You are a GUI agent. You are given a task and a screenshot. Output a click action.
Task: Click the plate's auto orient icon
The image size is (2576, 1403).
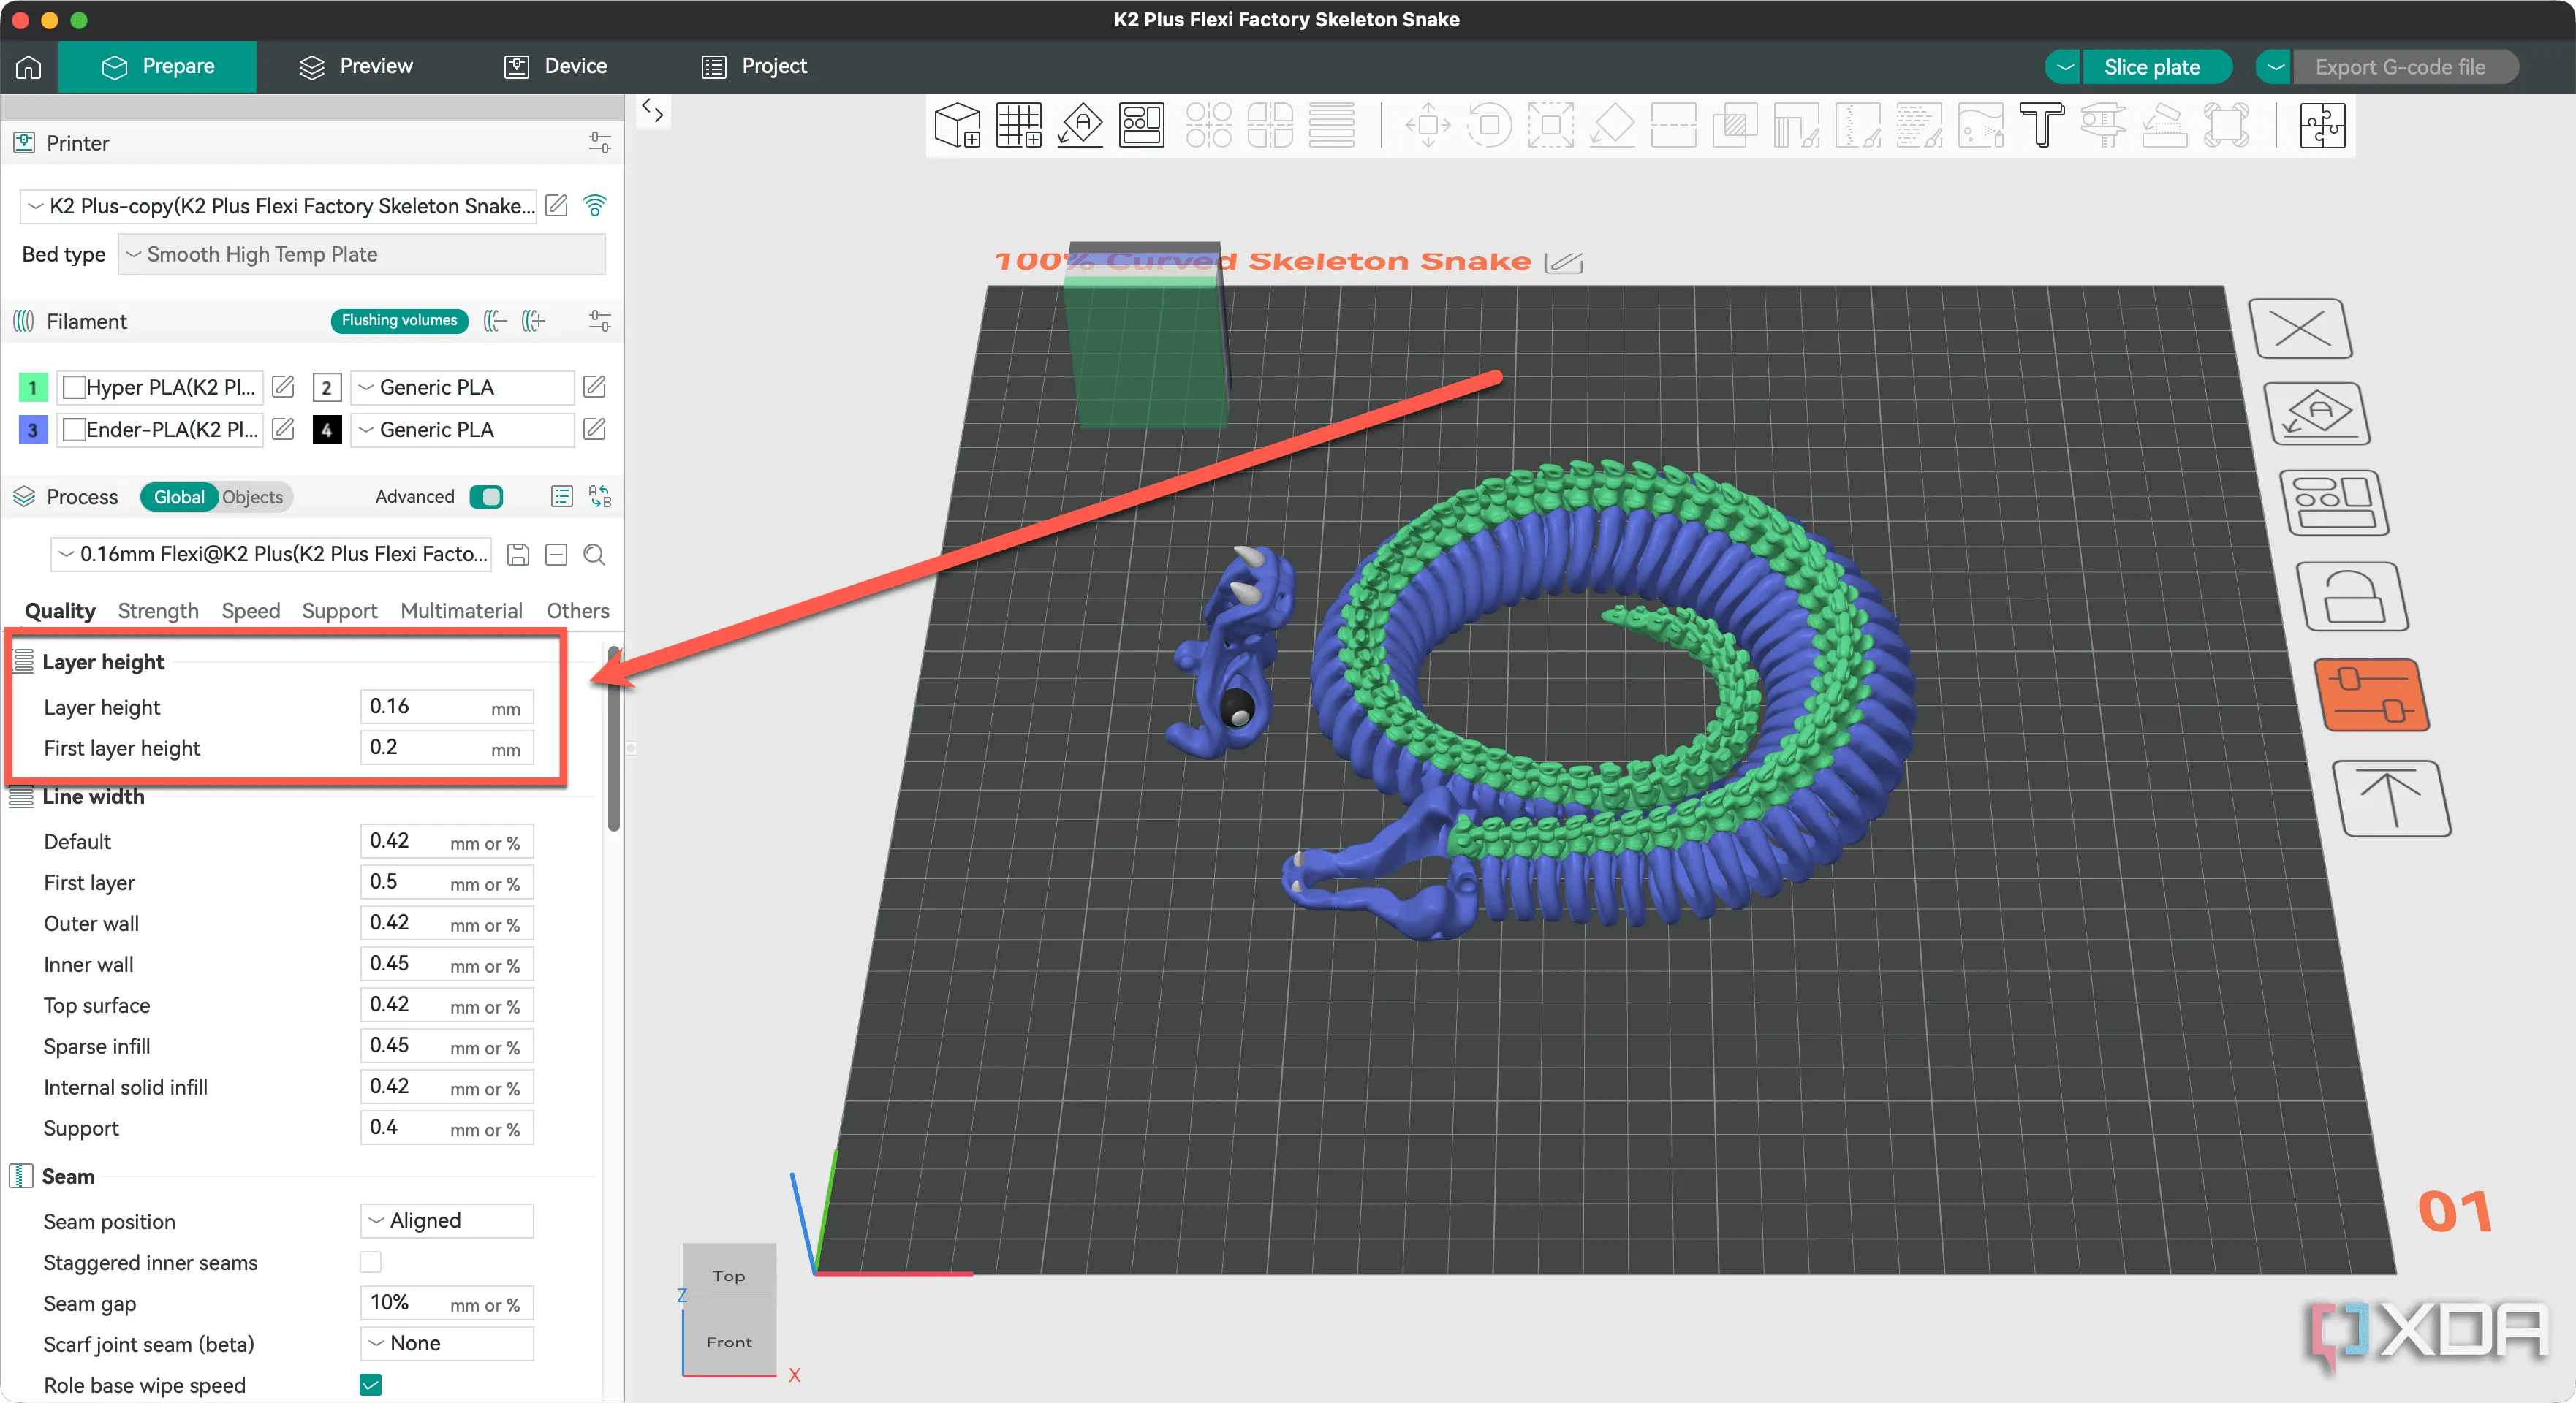click(2317, 414)
